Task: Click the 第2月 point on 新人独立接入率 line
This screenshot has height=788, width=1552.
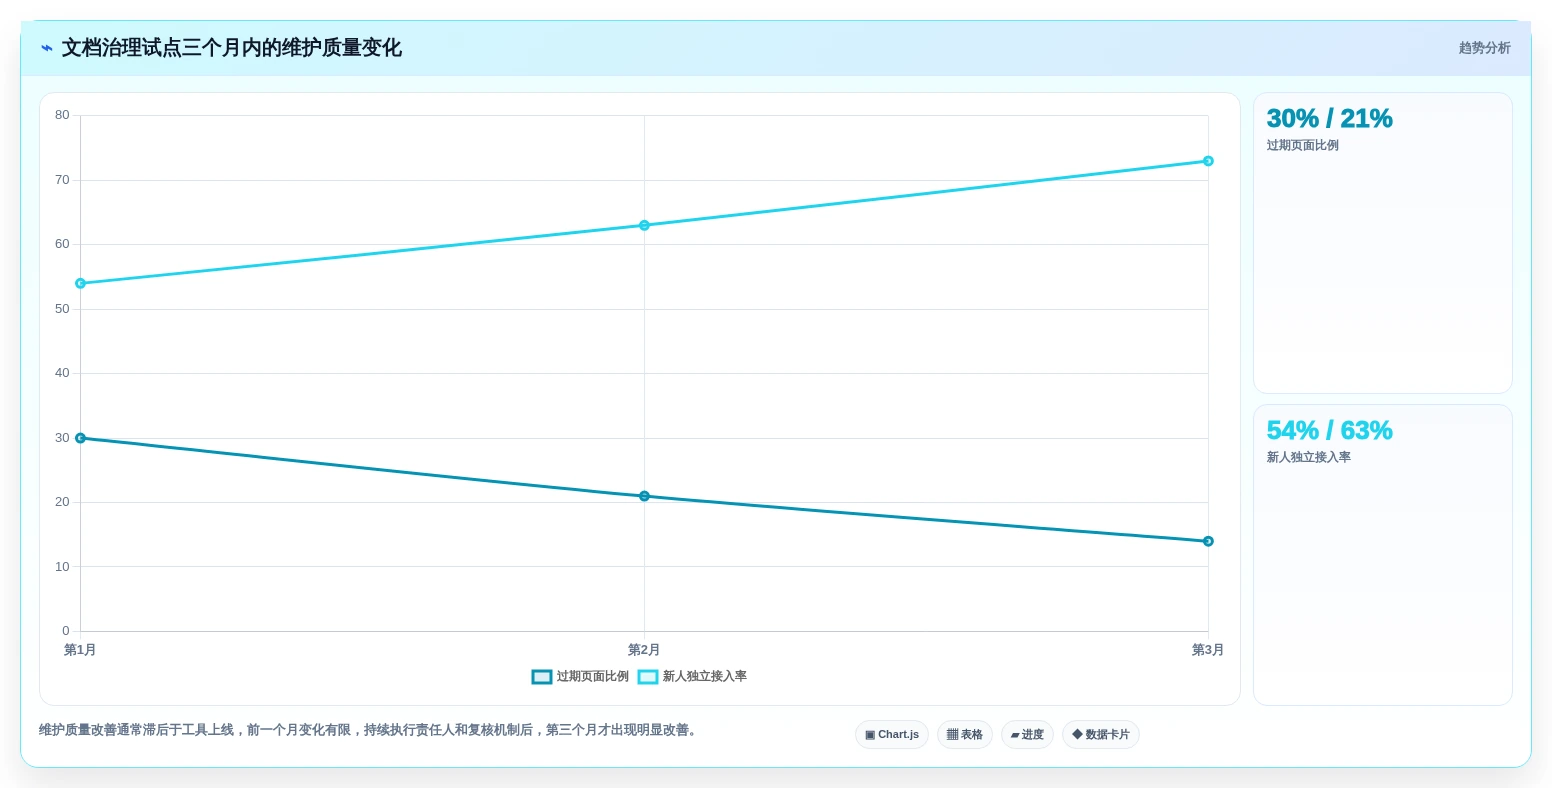Action: coord(644,225)
